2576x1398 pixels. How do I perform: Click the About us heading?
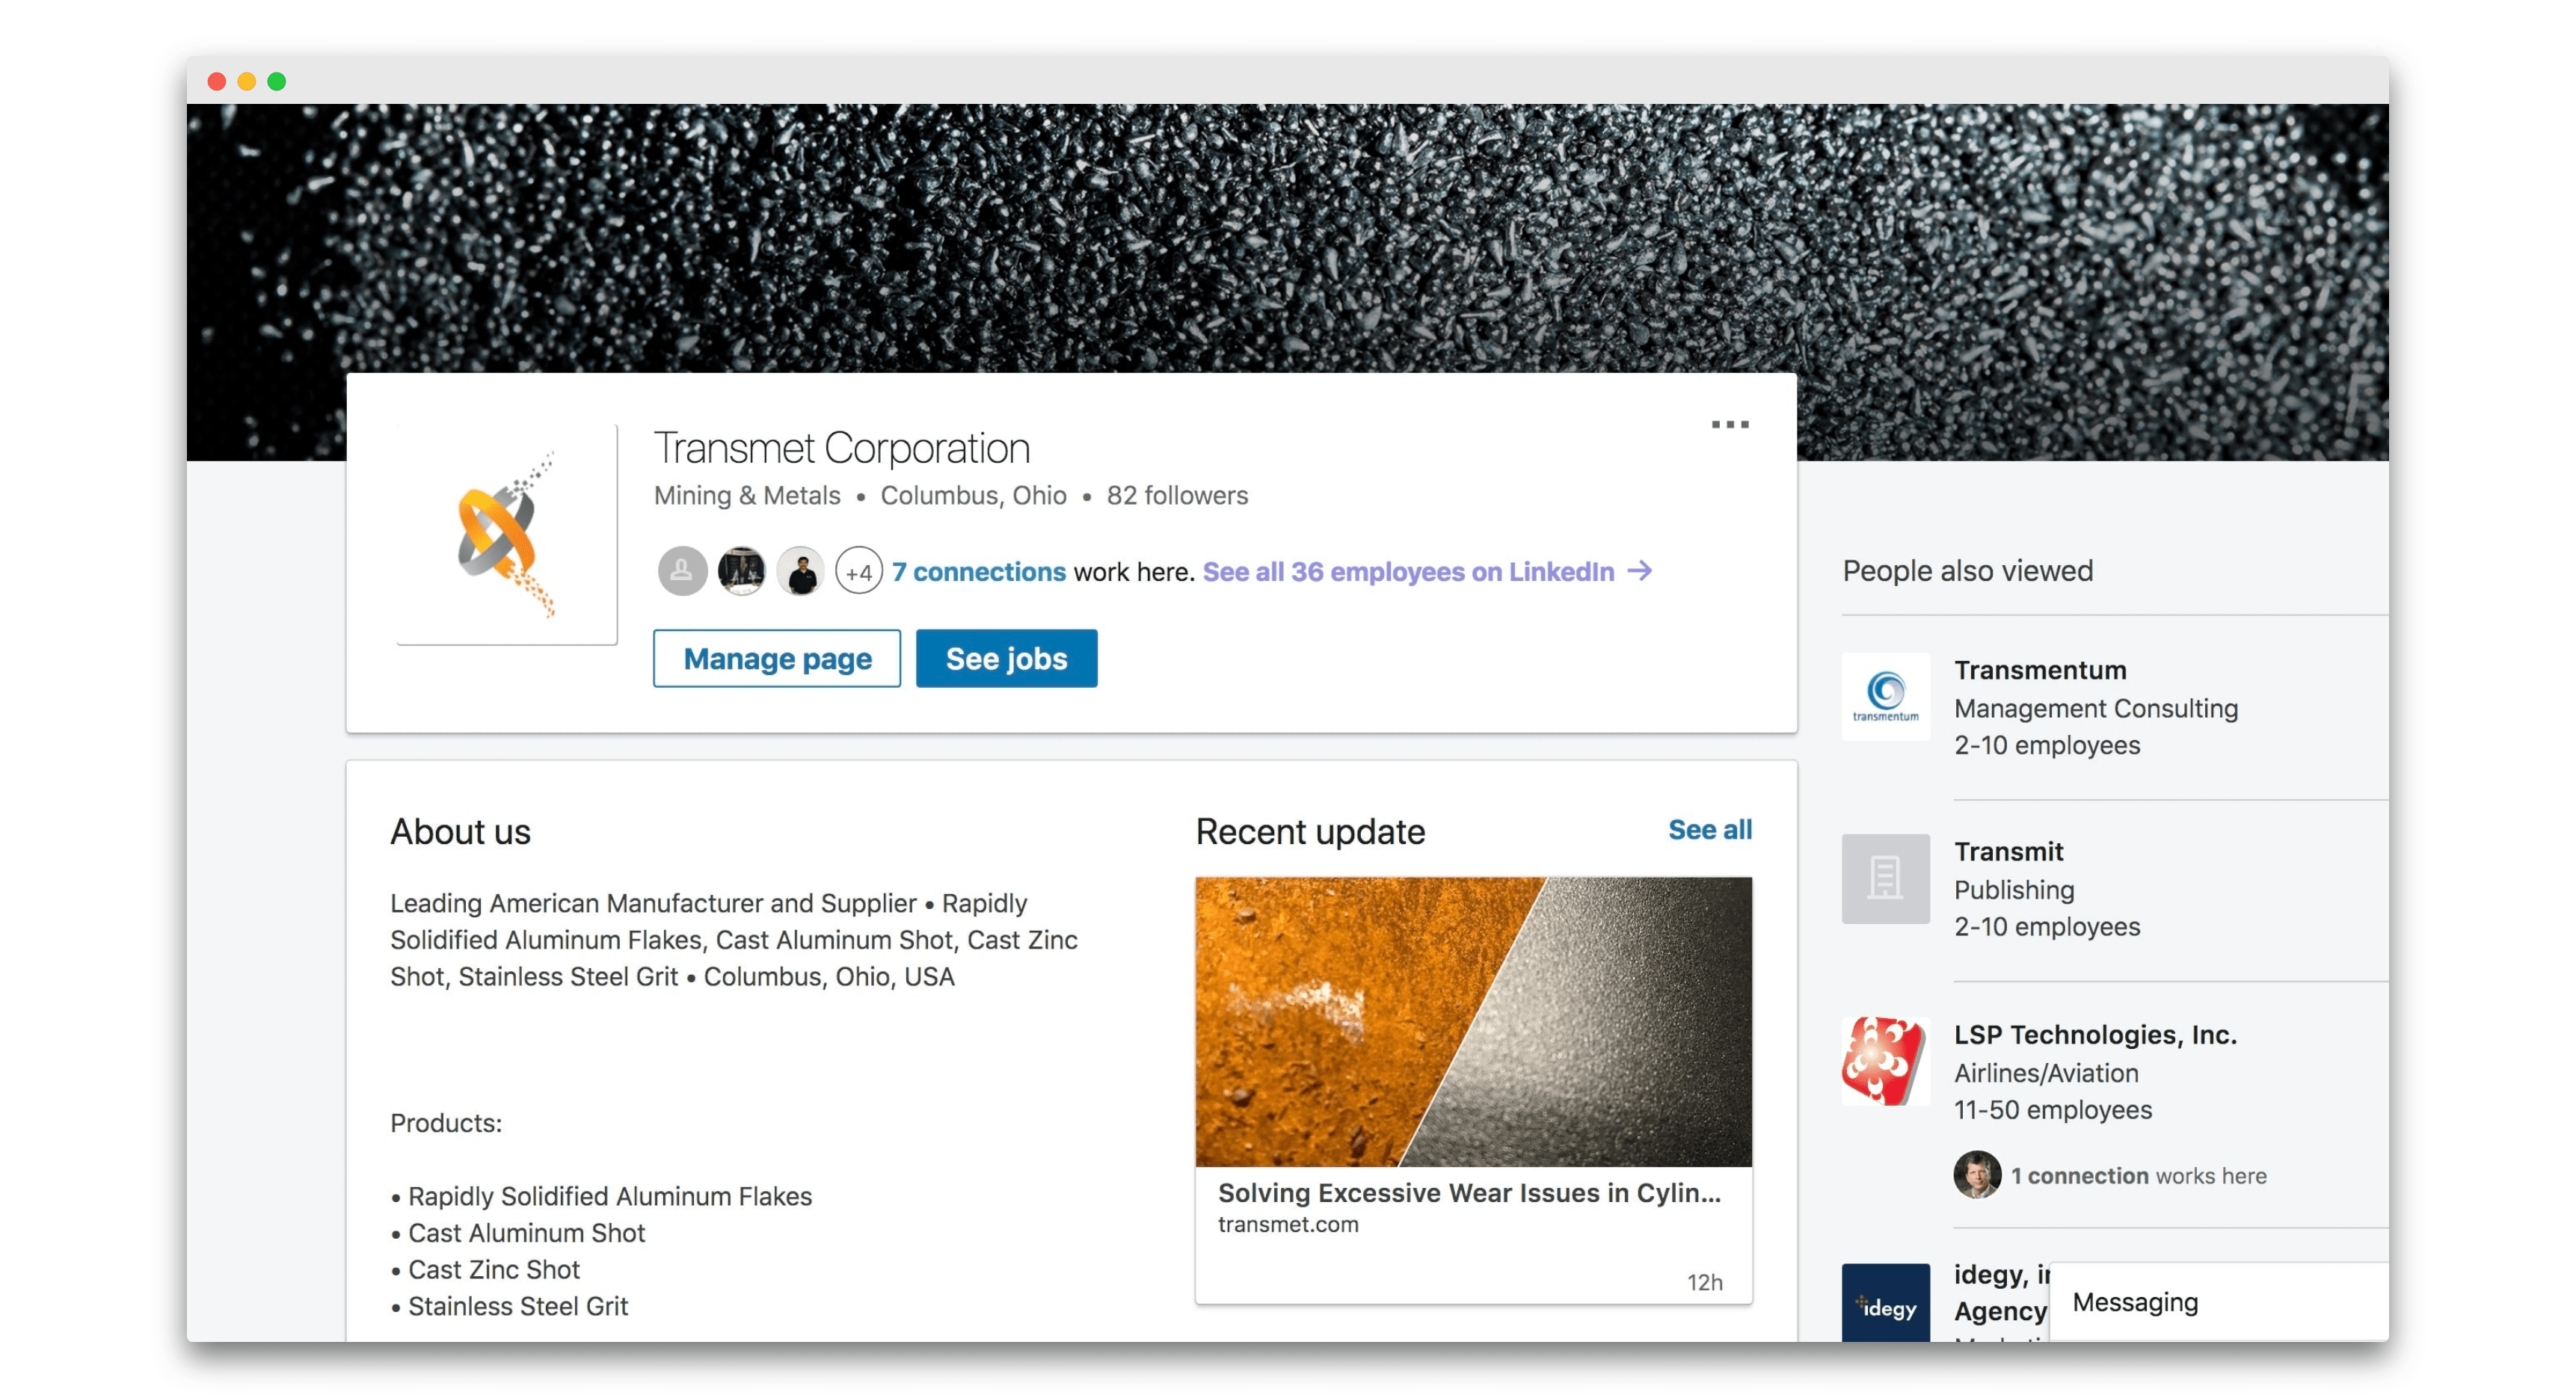[460, 831]
